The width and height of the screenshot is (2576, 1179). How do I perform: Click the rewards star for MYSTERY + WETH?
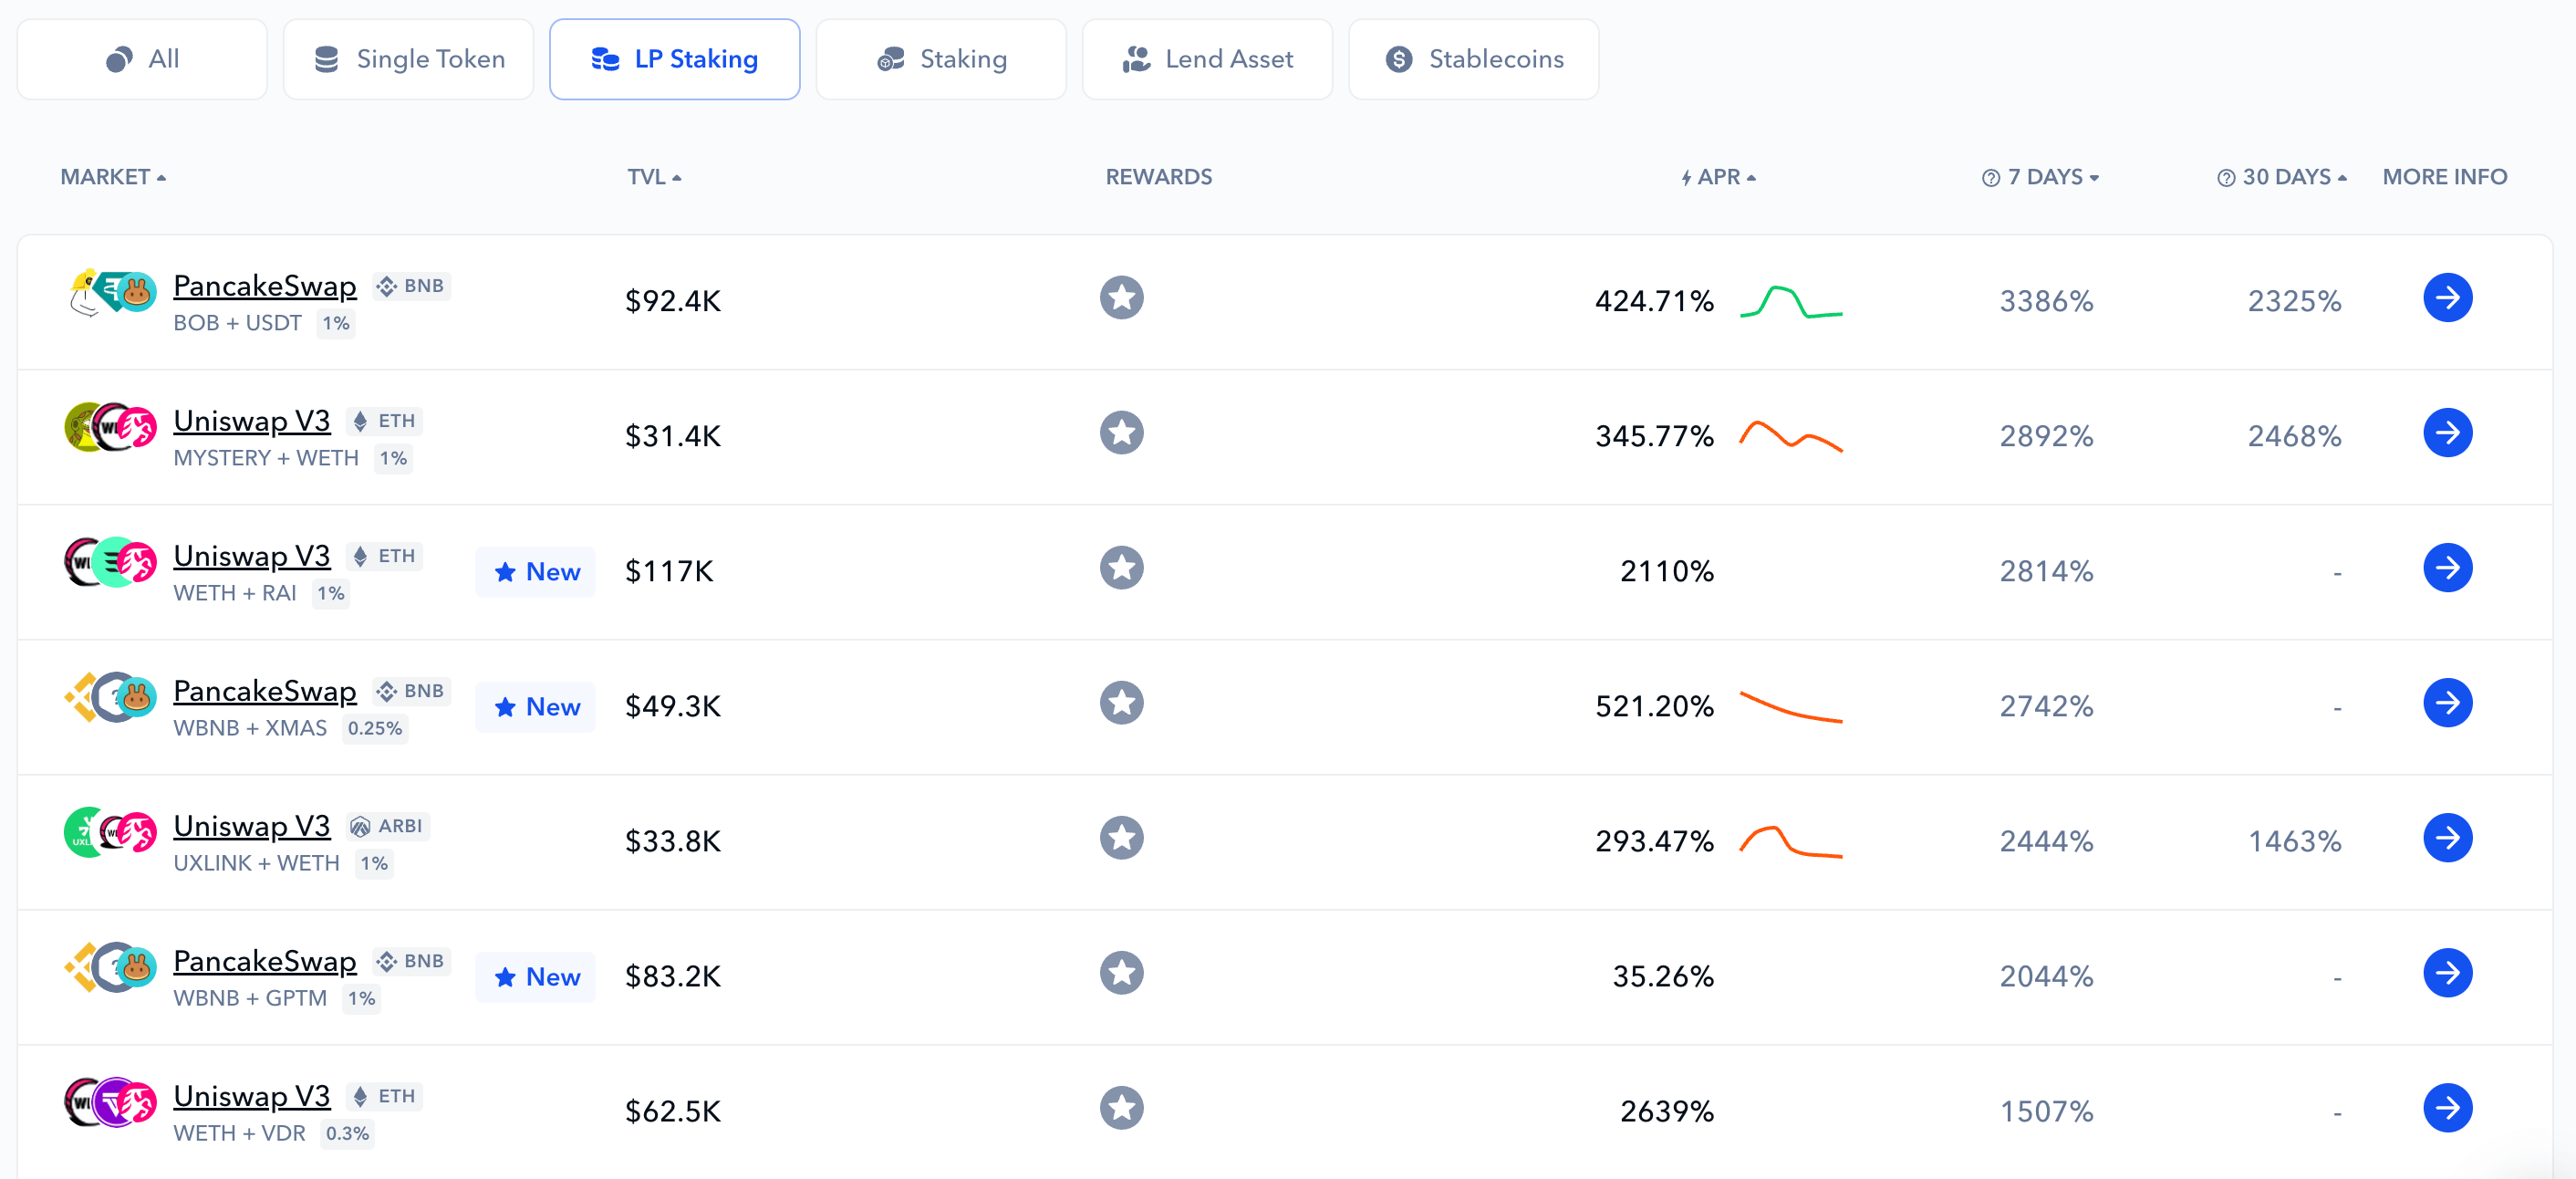[1121, 433]
